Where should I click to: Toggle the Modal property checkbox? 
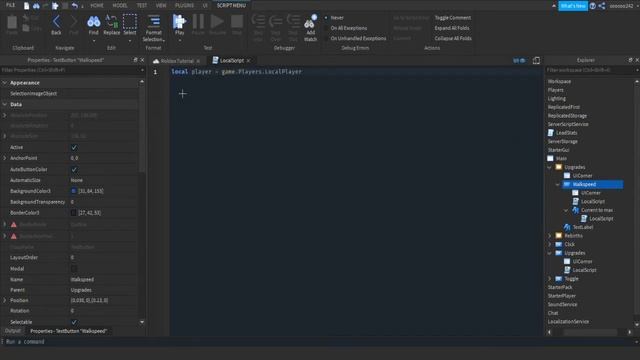point(74,269)
